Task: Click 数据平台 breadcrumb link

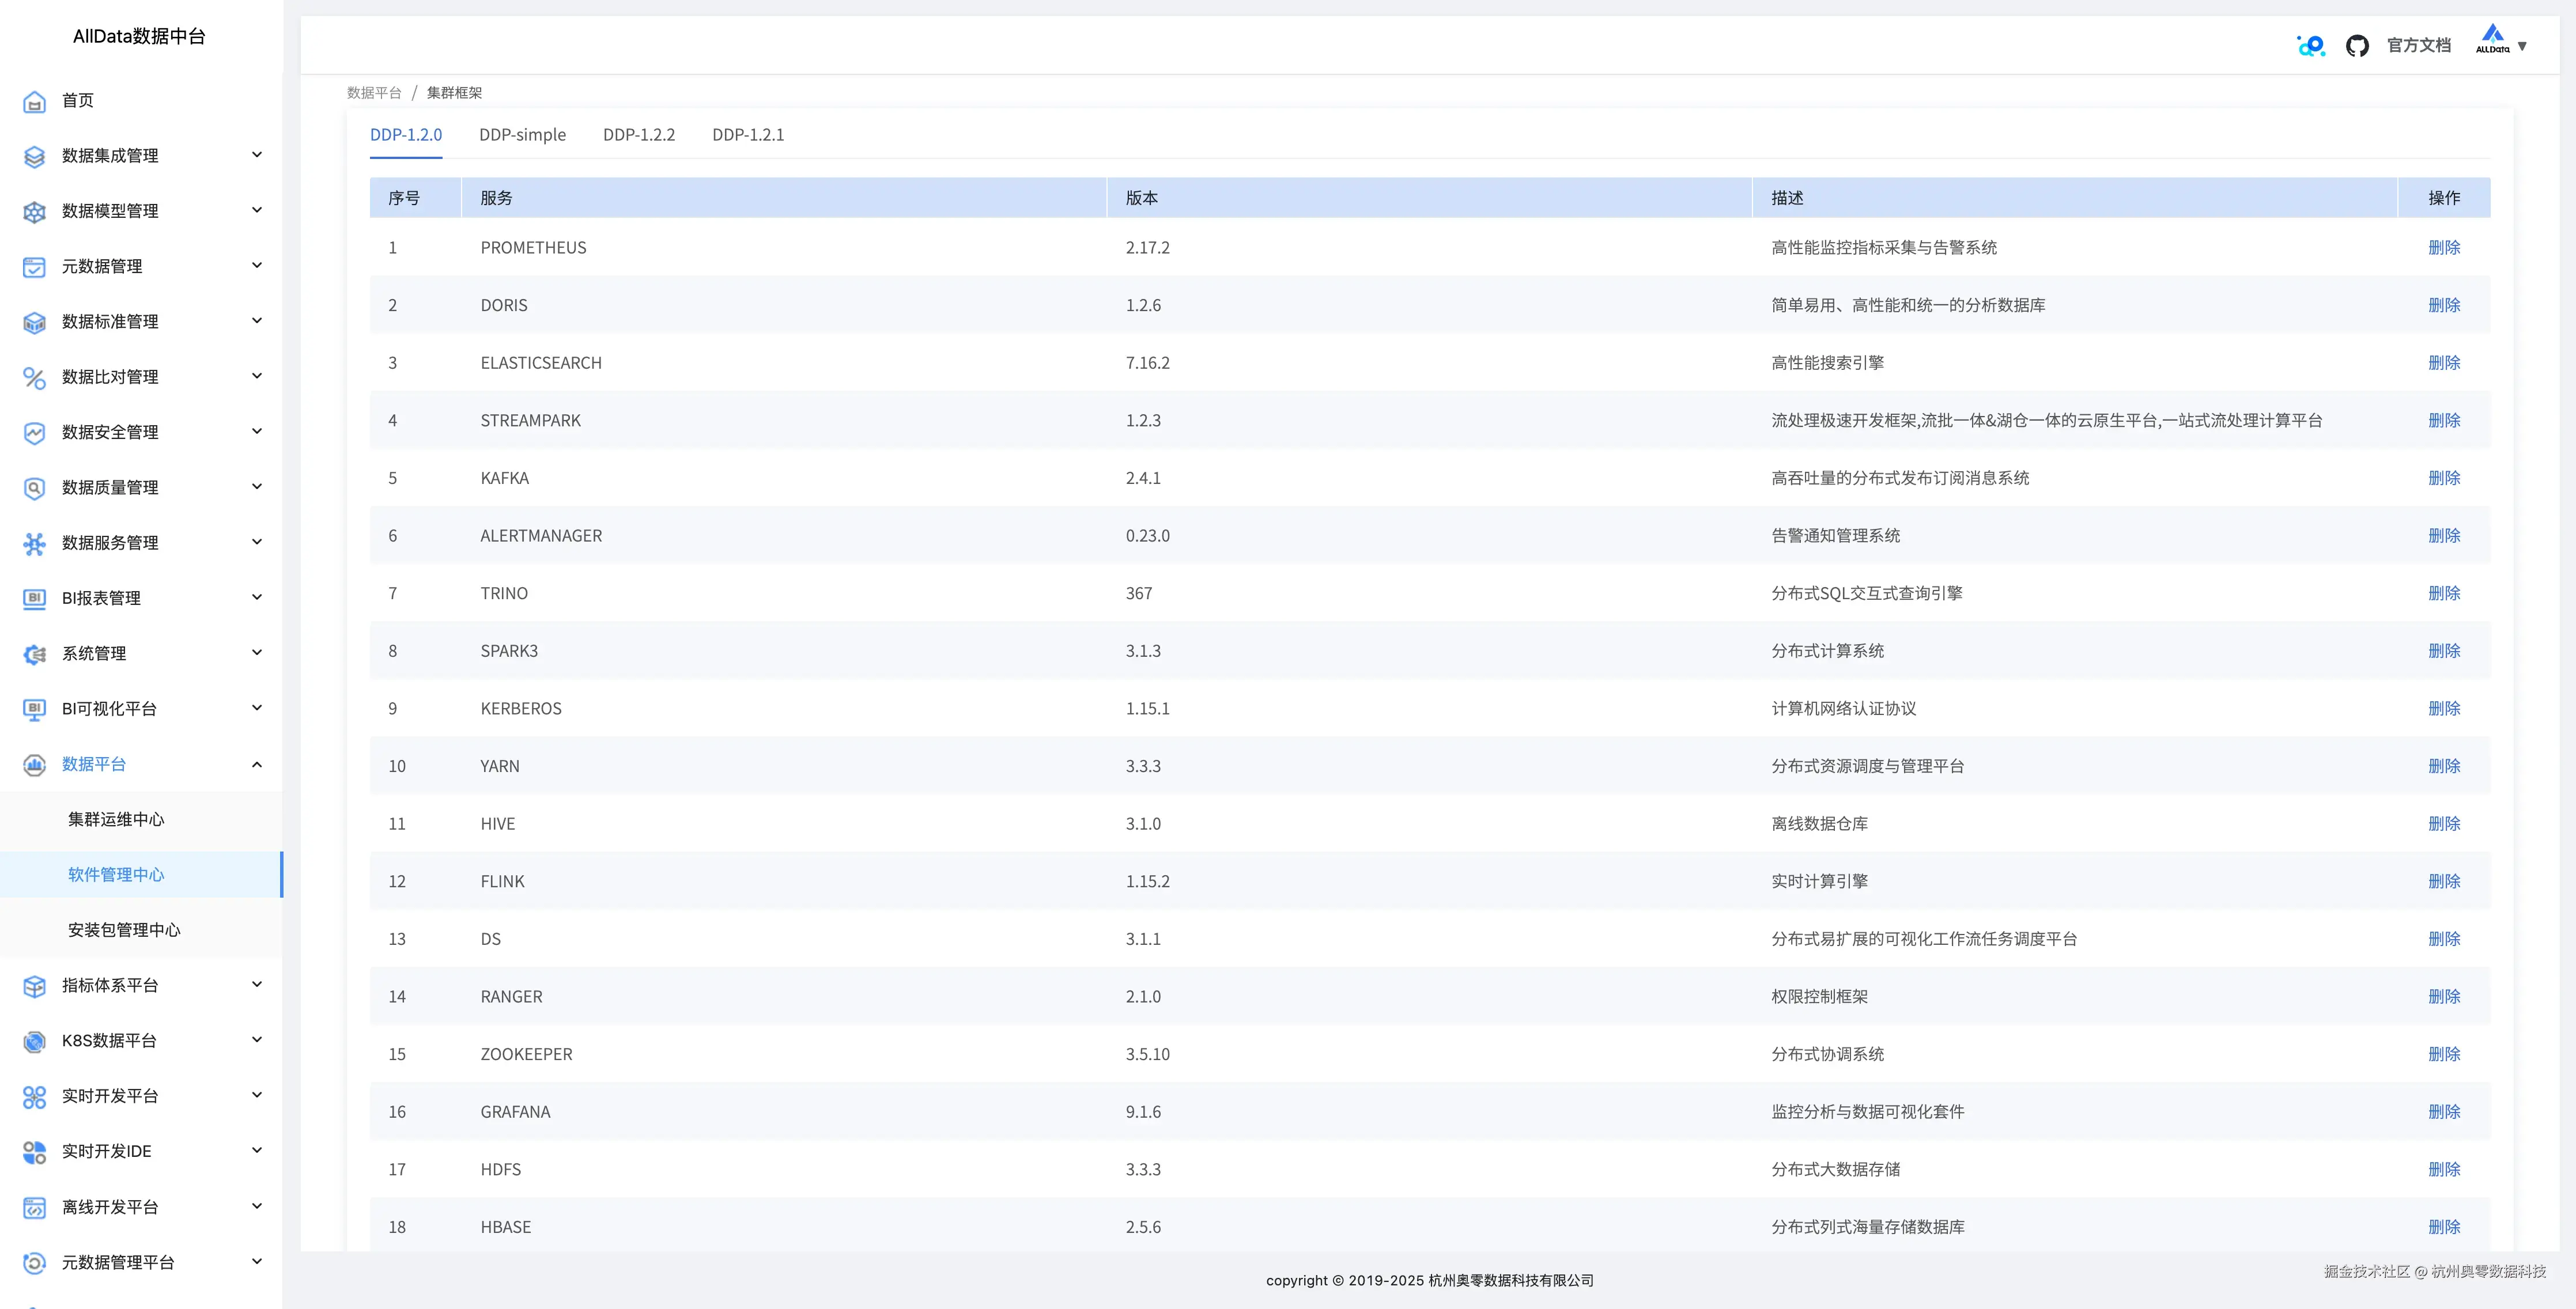Action: pyautogui.click(x=373, y=93)
